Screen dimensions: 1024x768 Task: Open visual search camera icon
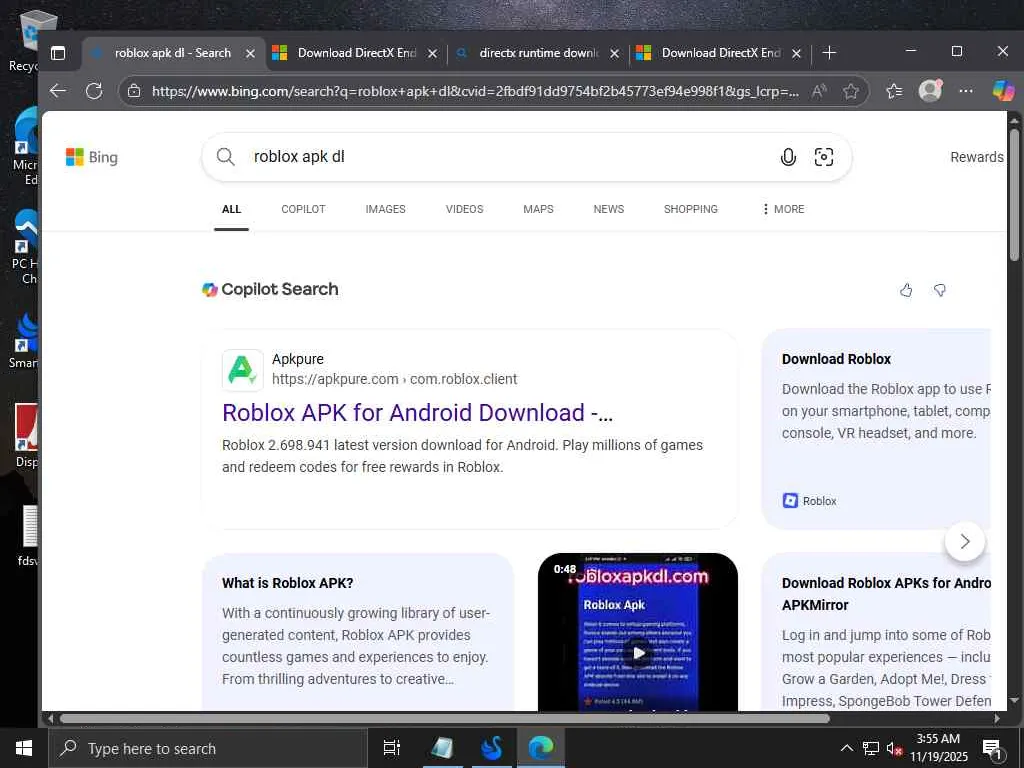click(x=824, y=157)
